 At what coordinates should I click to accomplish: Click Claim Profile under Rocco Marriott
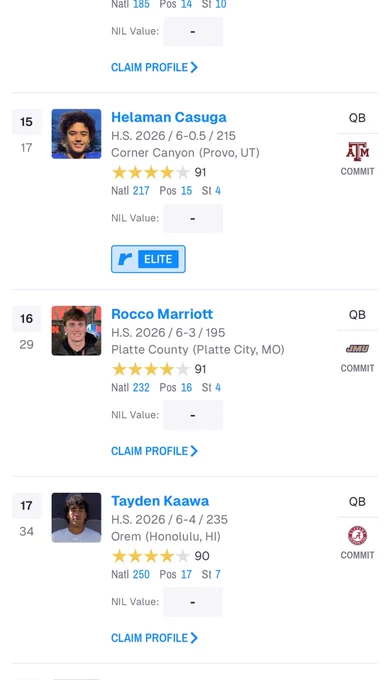click(154, 451)
